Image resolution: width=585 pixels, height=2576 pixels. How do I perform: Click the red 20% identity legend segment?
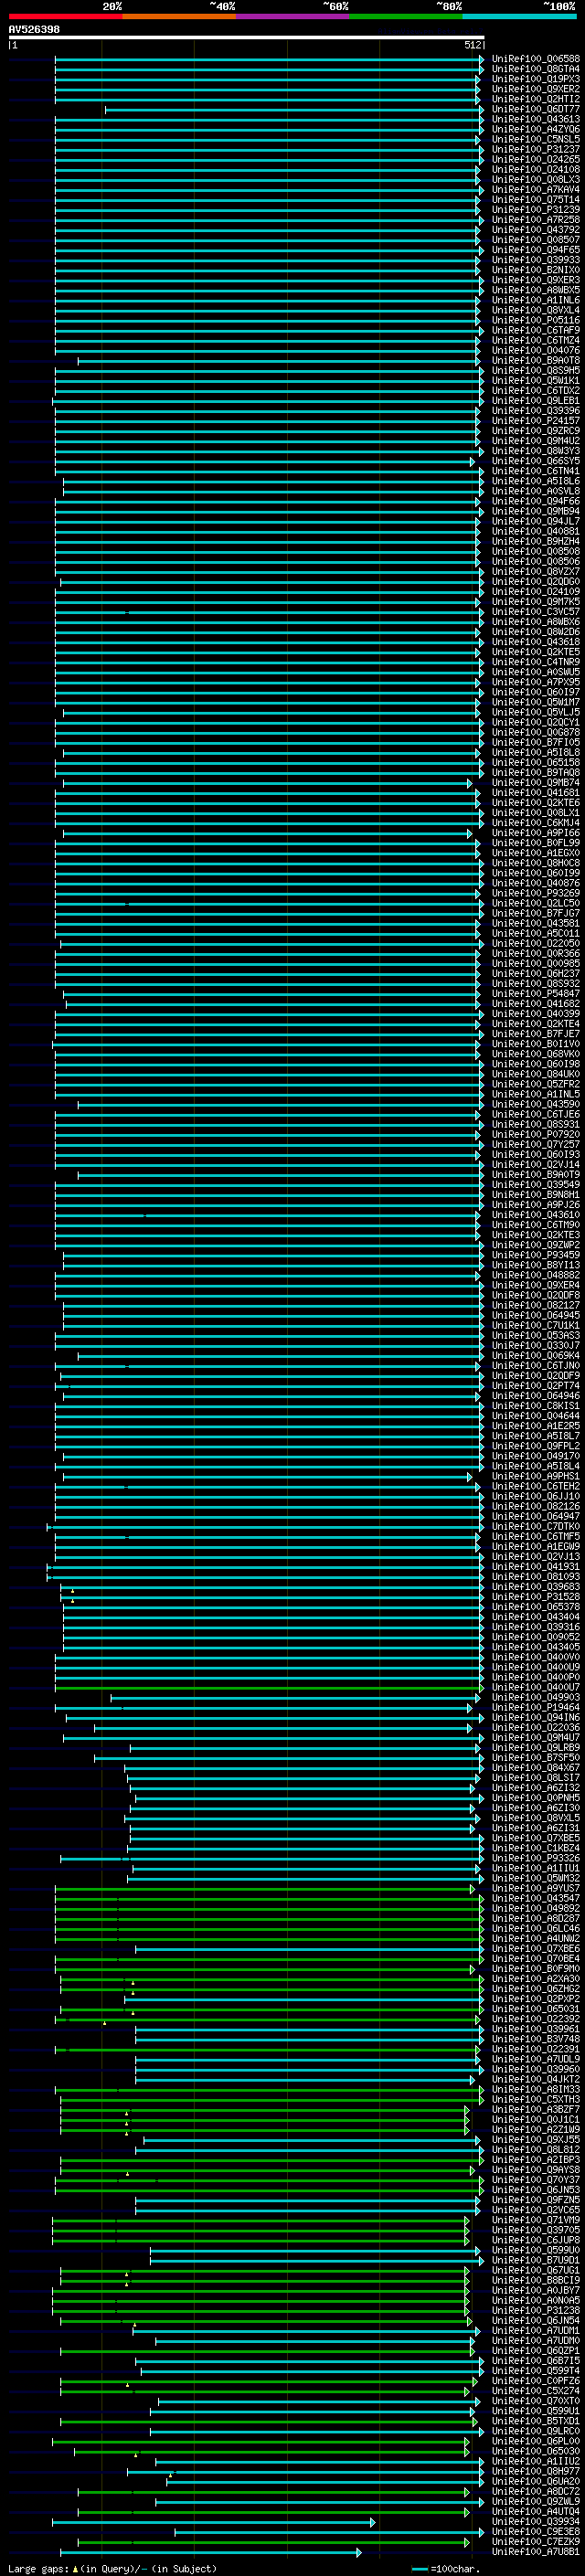(65, 17)
